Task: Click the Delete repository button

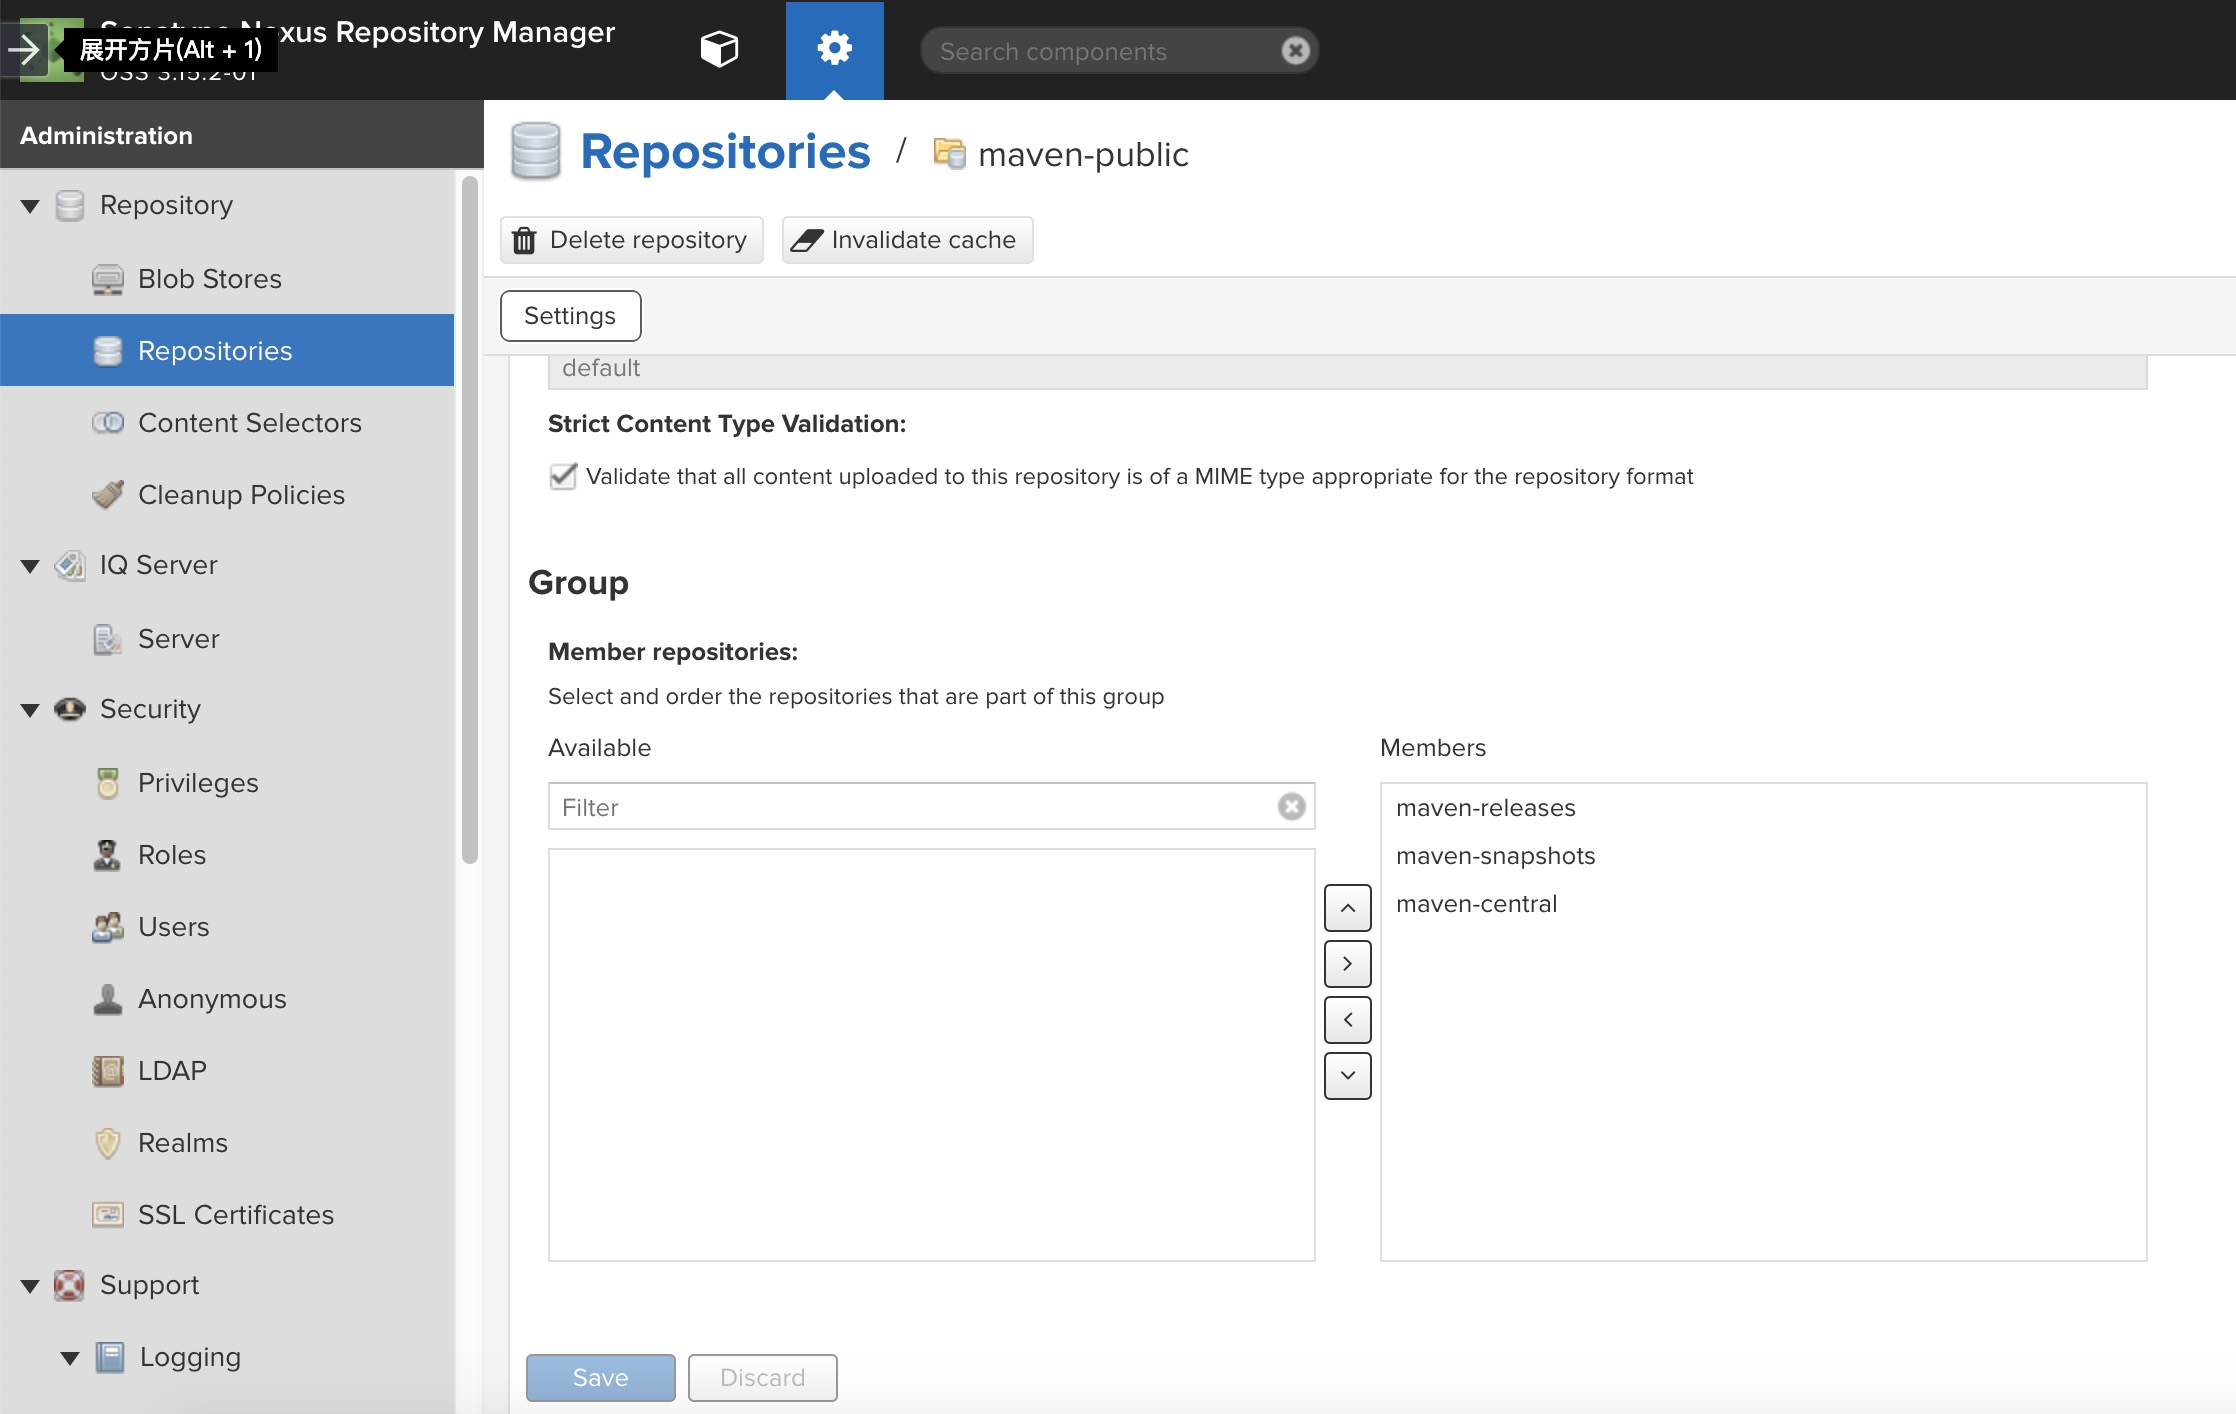Action: tap(631, 240)
